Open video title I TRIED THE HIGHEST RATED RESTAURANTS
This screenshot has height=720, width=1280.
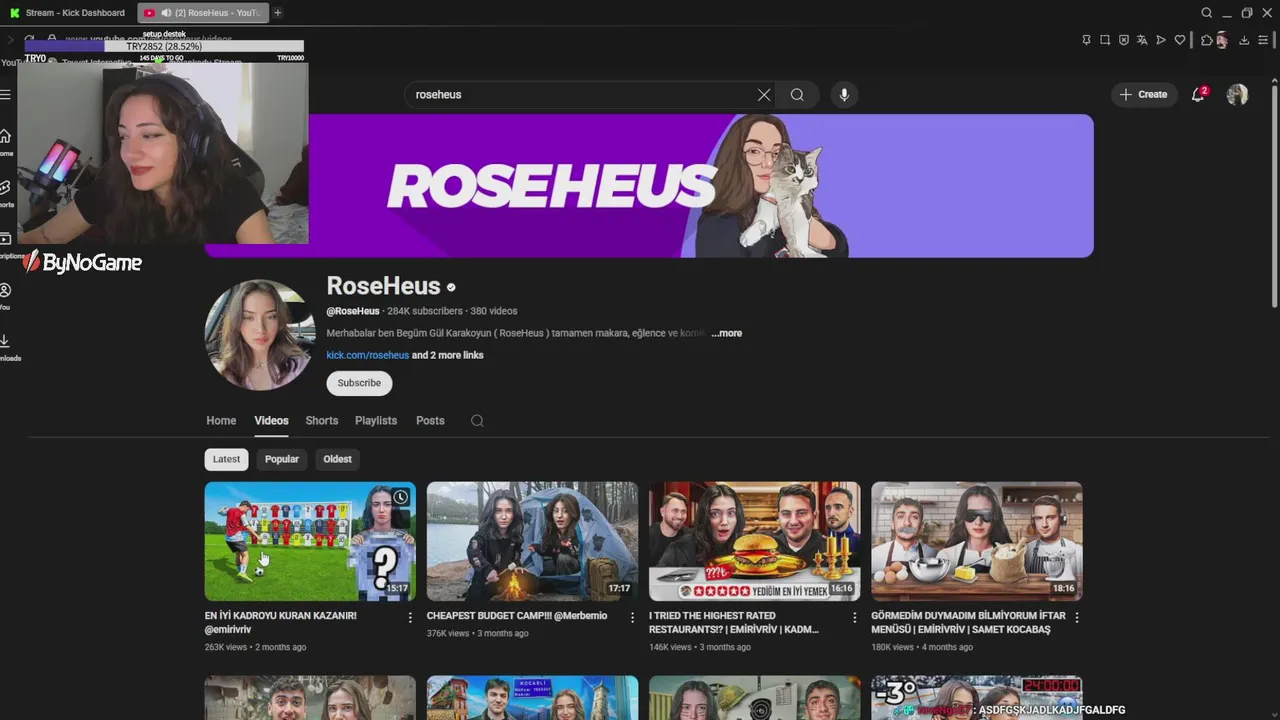(x=734, y=623)
